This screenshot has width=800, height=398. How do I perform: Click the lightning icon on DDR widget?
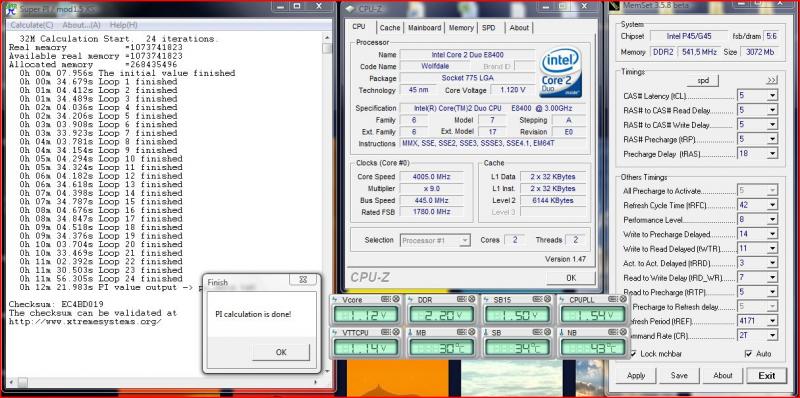pos(411,300)
